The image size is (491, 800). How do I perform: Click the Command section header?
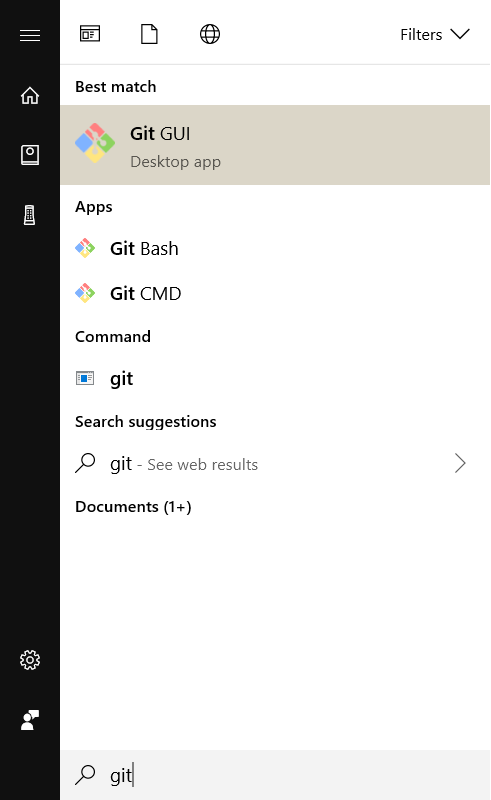(113, 337)
